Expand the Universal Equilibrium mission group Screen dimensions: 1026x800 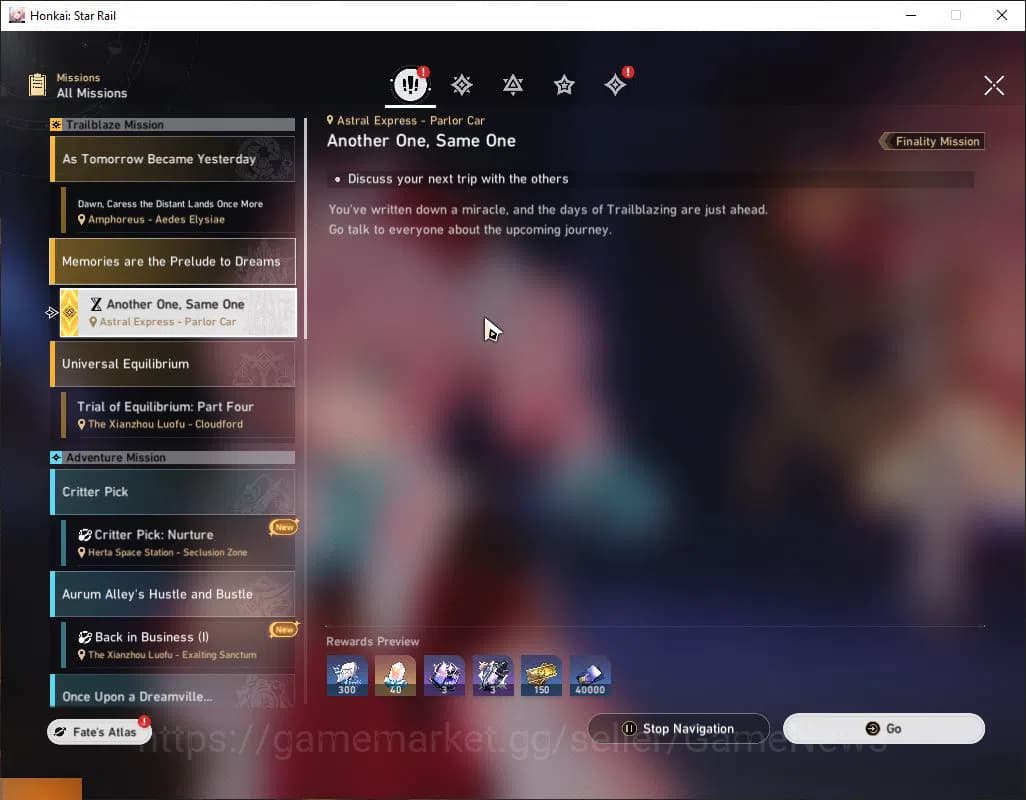pos(173,364)
